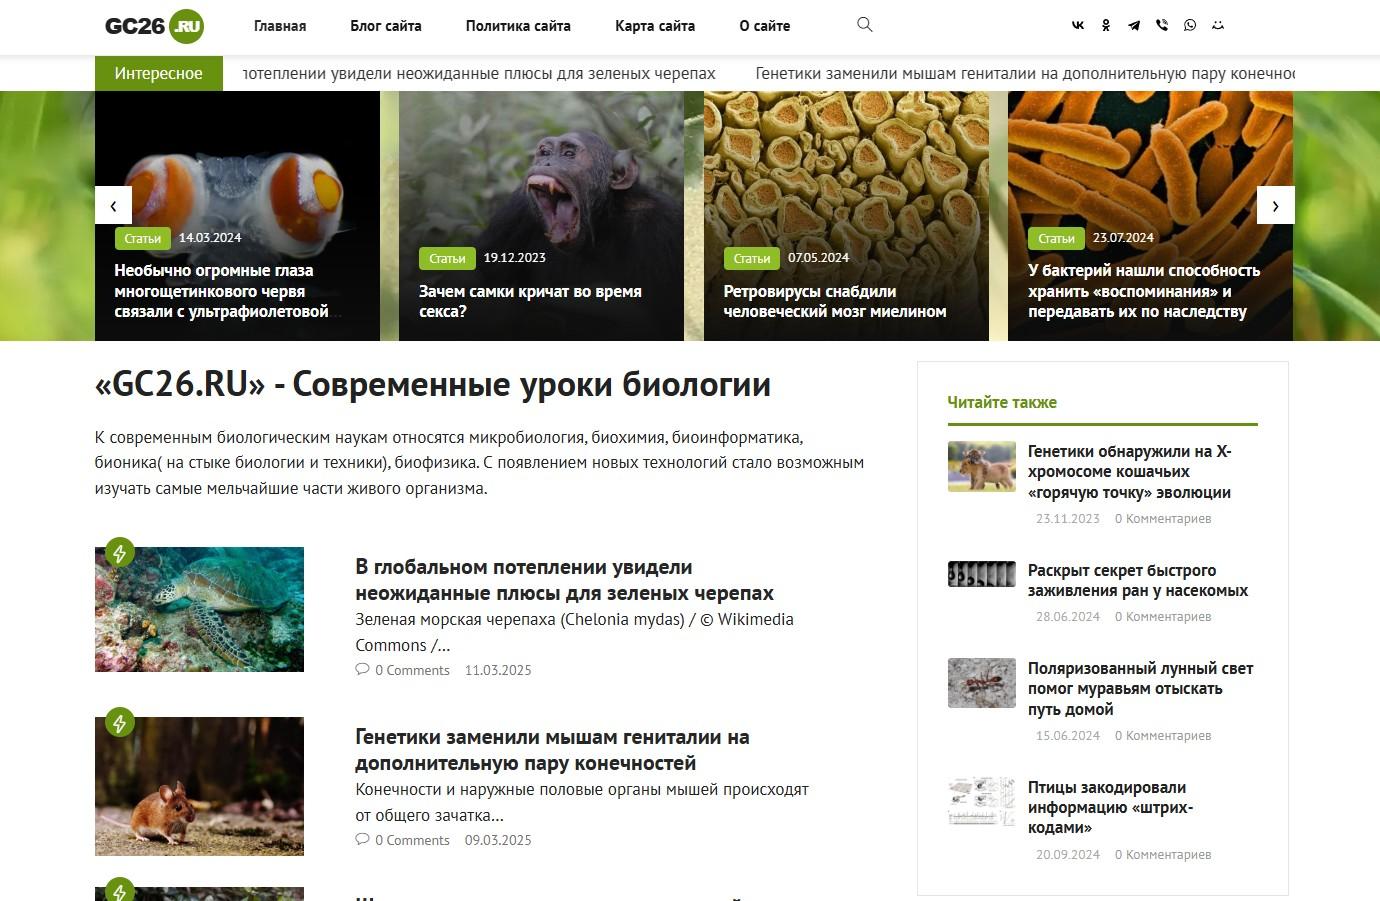Open sidebar article about cat X-chromosome

pyautogui.click(x=1130, y=472)
